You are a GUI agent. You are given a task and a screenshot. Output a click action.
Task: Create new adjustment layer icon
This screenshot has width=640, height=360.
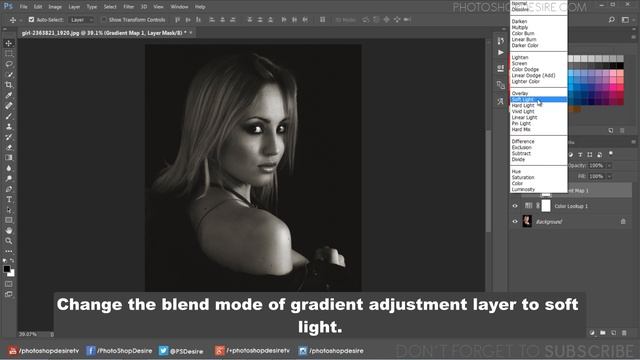[592, 333]
